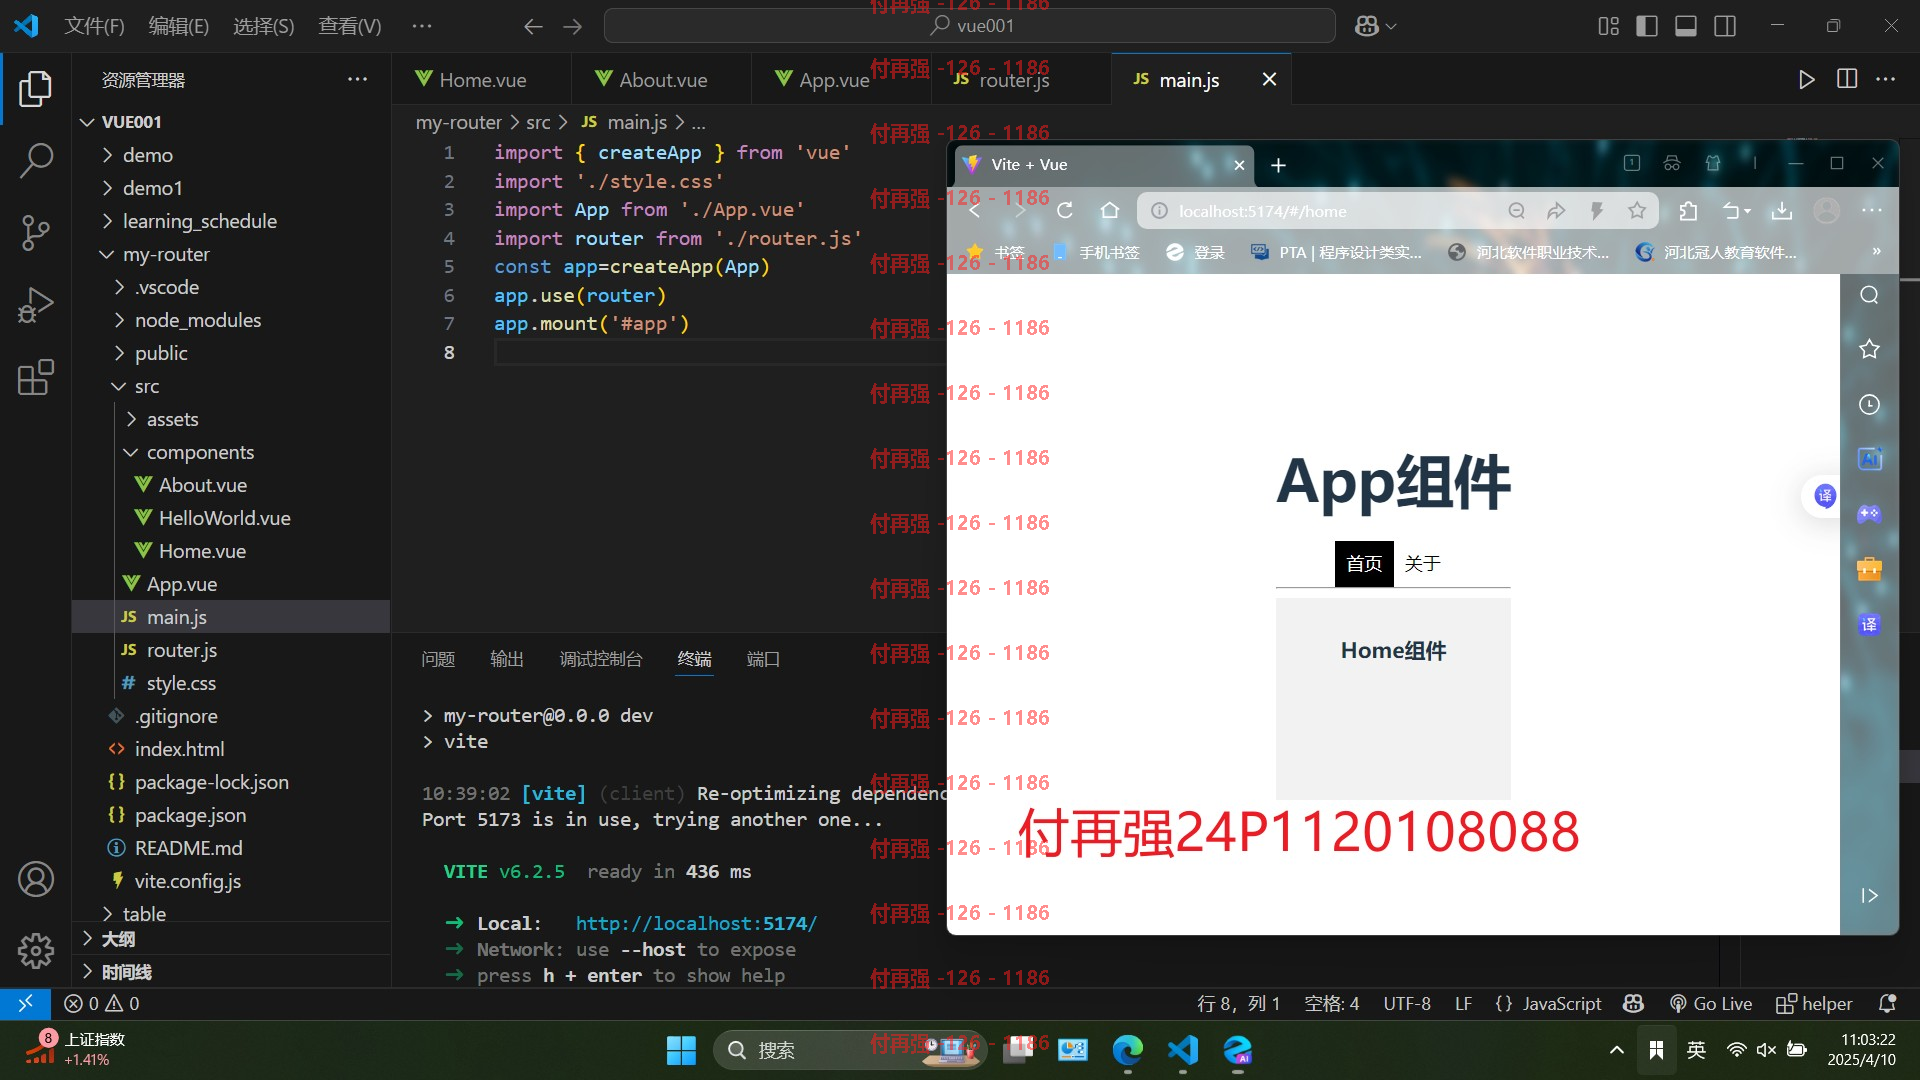The height and width of the screenshot is (1080, 1920).
Task: Open browser downloads icon
Action: [1782, 211]
